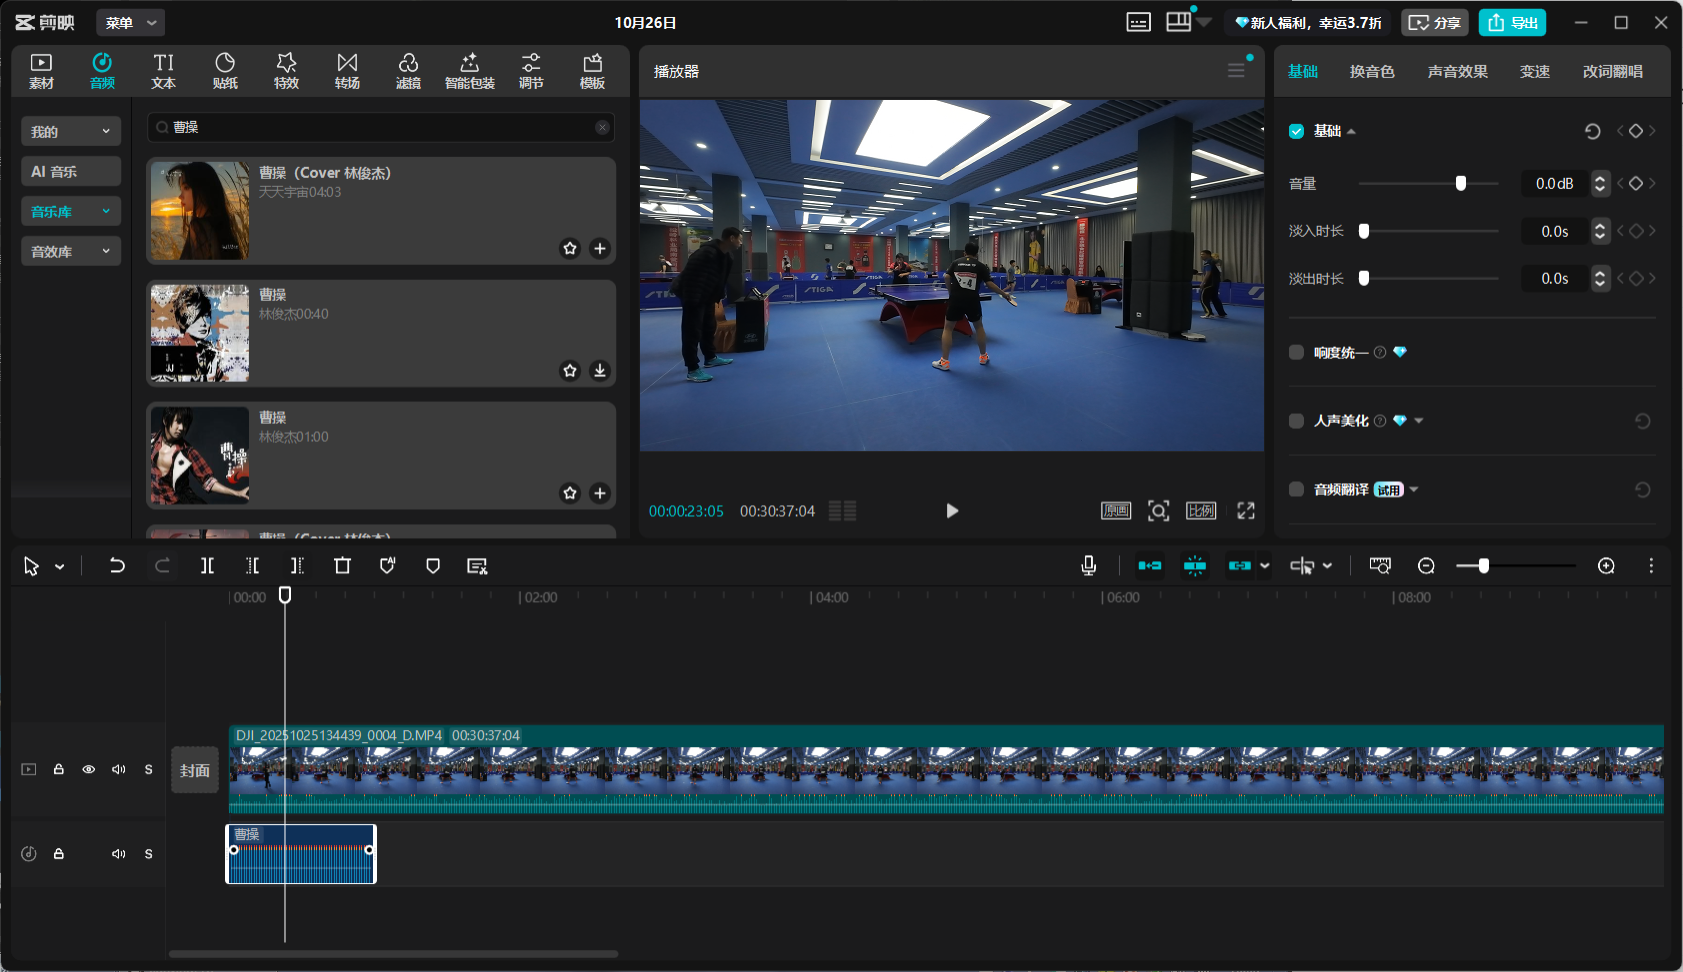This screenshot has width=1683, height=972.
Task: Click the undo arrow icon
Action: pyautogui.click(x=117, y=566)
